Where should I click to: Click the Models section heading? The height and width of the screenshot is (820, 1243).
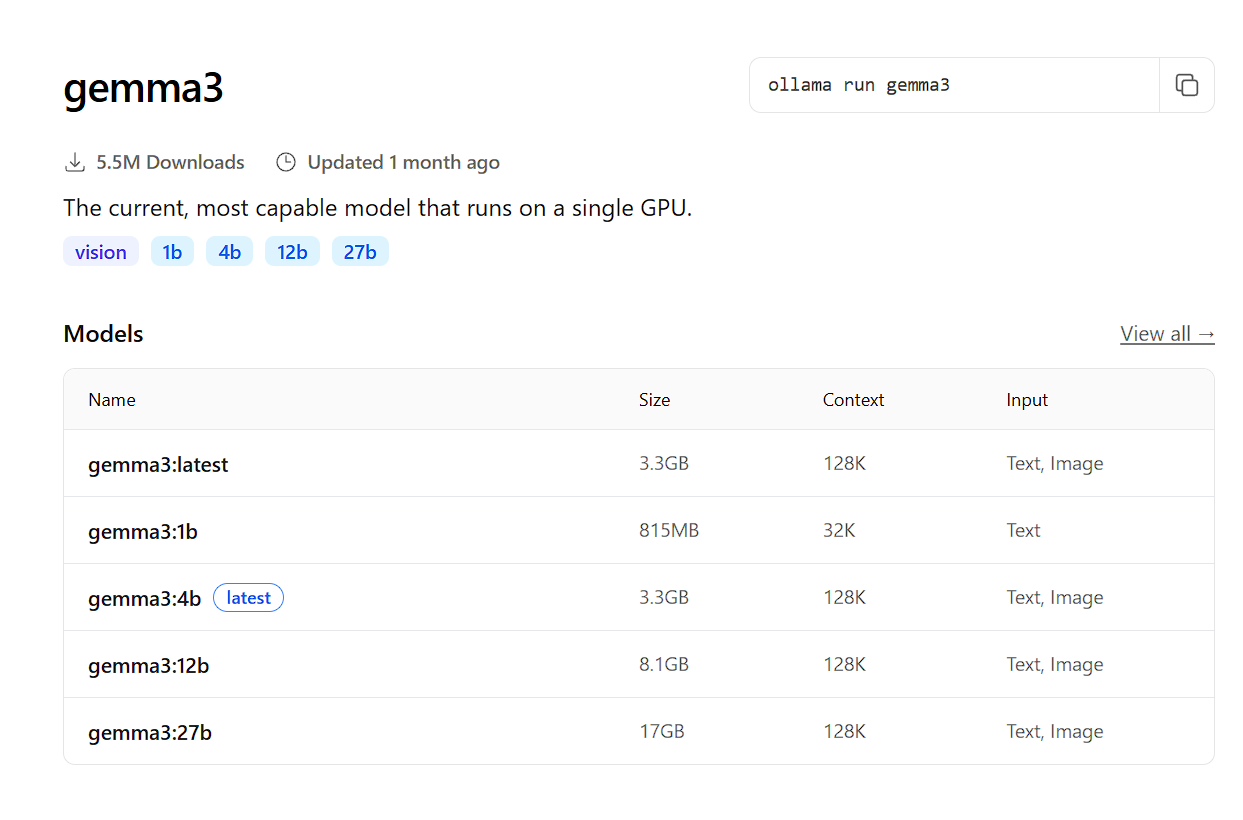(103, 334)
